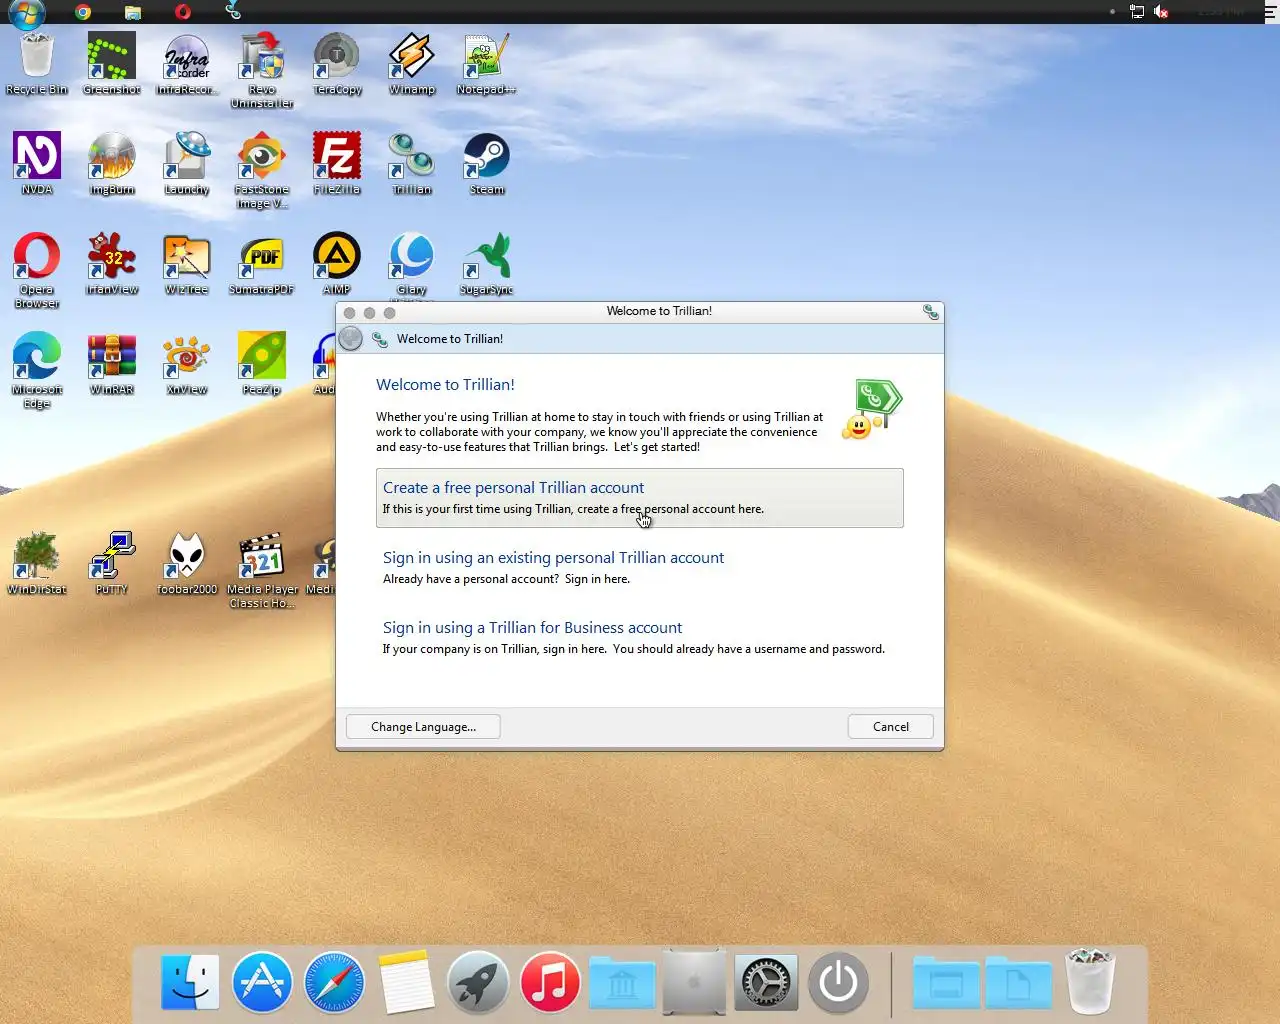Click the network icon in the system tray
Screen dimensions: 1280x1024
tap(1137, 12)
